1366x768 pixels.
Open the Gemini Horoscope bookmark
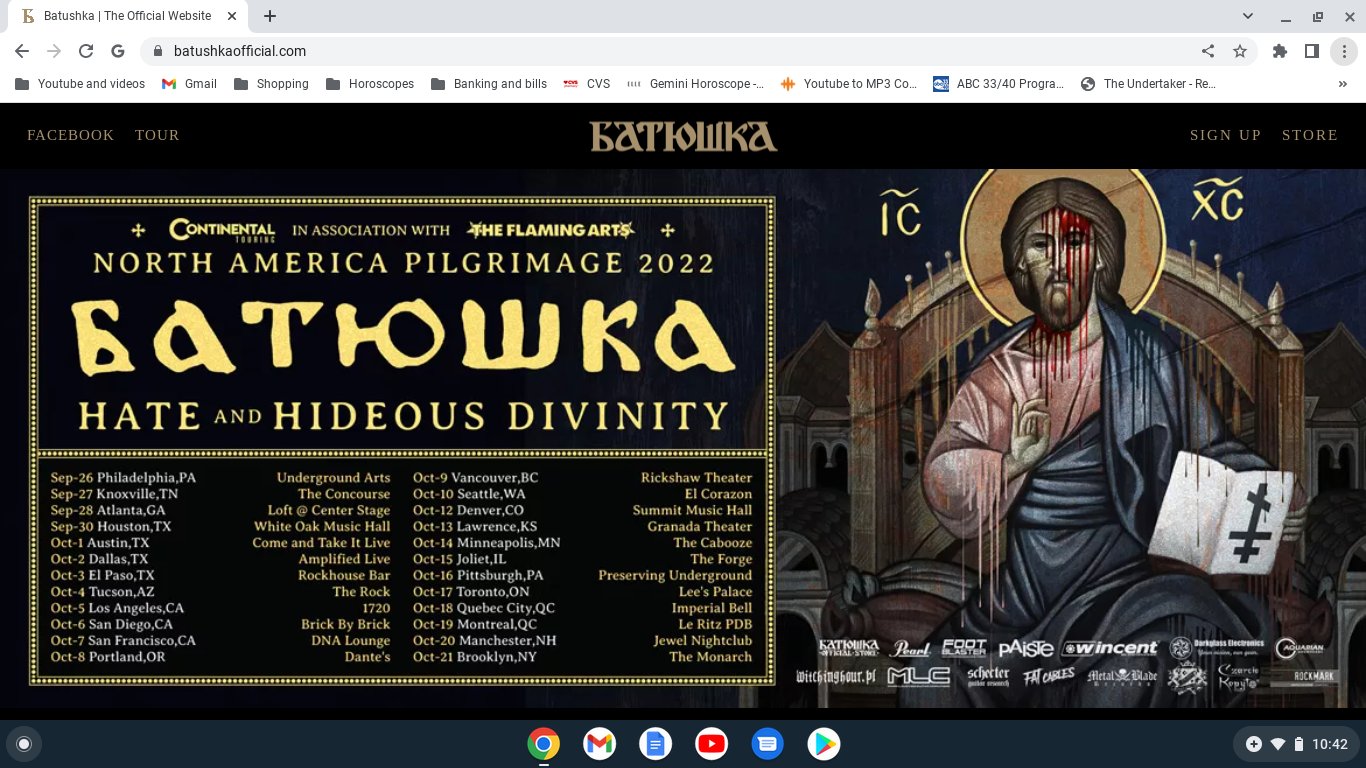[x=695, y=84]
